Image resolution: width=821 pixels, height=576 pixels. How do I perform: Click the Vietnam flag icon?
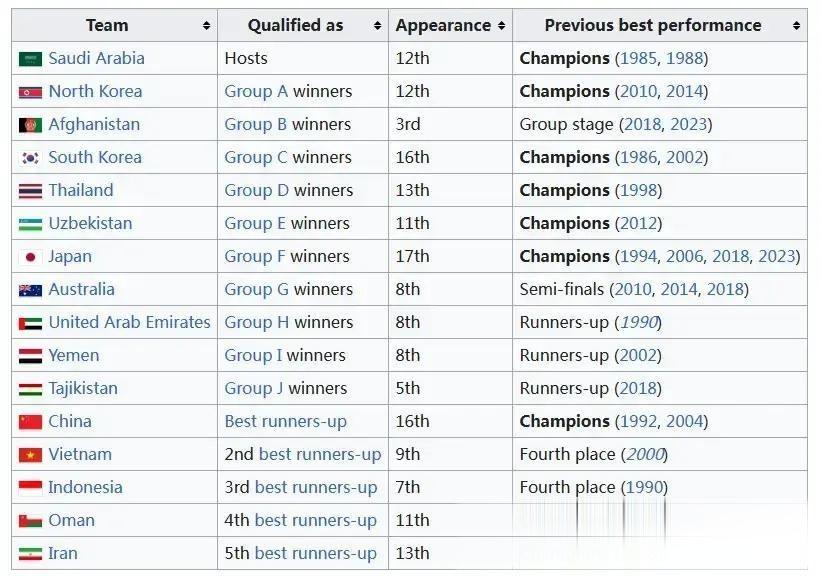pyautogui.click(x=30, y=455)
